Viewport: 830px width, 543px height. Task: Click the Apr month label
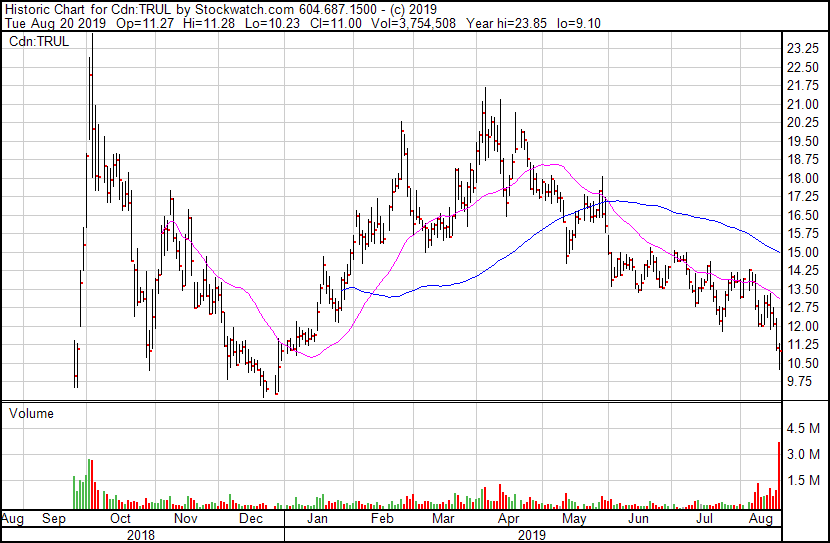click(x=509, y=519)
